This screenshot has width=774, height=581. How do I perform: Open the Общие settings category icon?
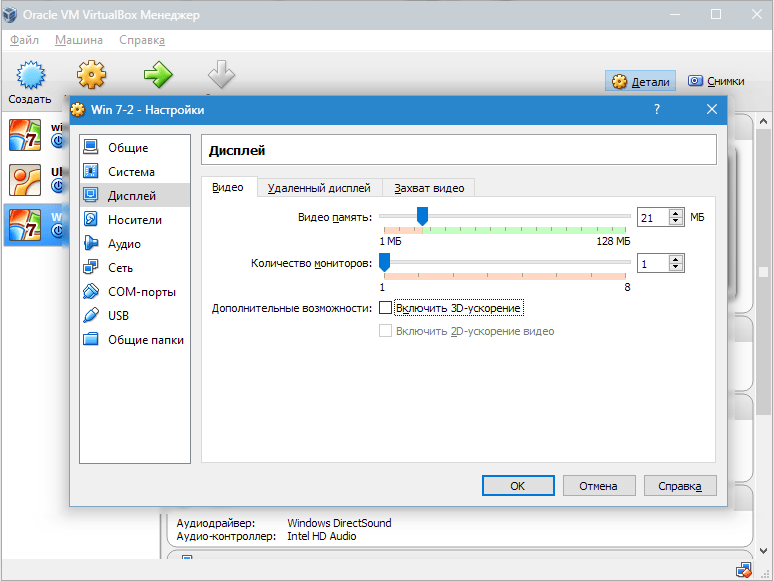[91, 148]
